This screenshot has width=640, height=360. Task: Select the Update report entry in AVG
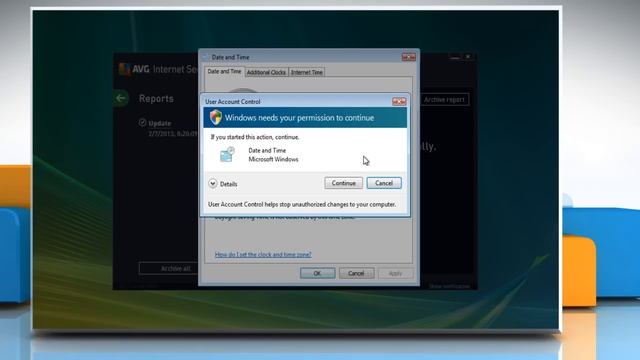(x=168, y=128)
